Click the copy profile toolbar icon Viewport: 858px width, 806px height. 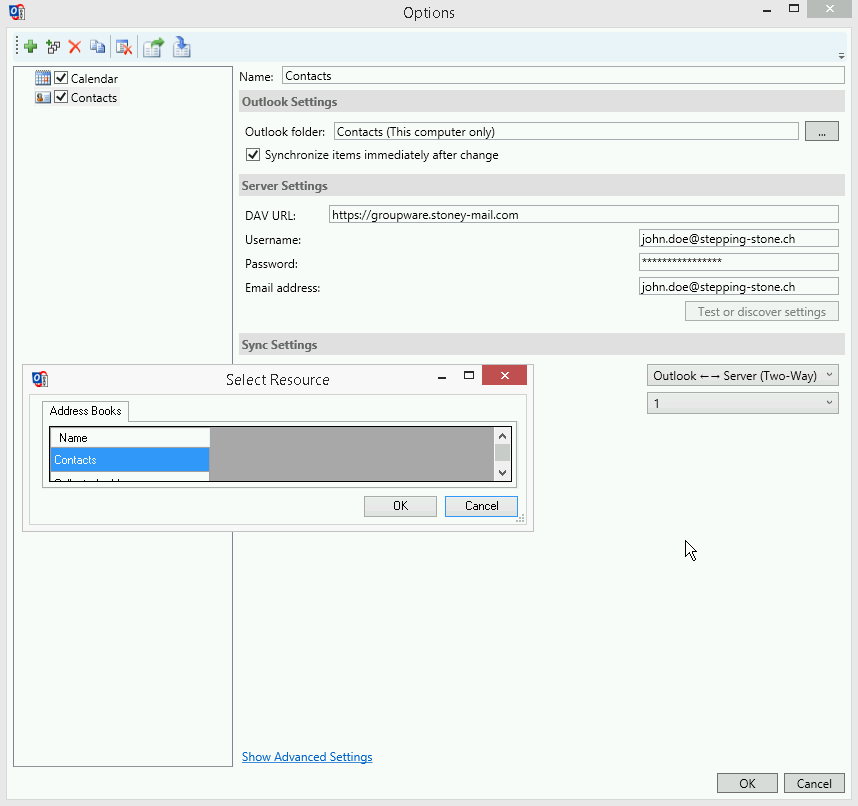pos(97,47)
